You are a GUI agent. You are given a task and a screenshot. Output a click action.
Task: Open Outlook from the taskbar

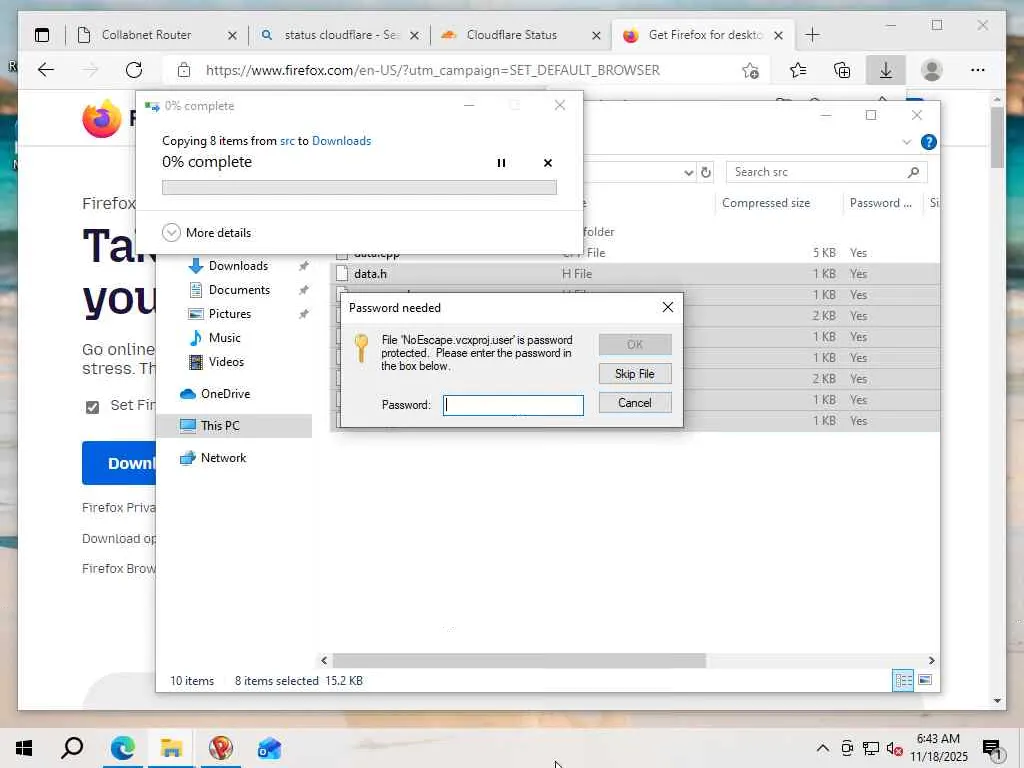point(269,748)
